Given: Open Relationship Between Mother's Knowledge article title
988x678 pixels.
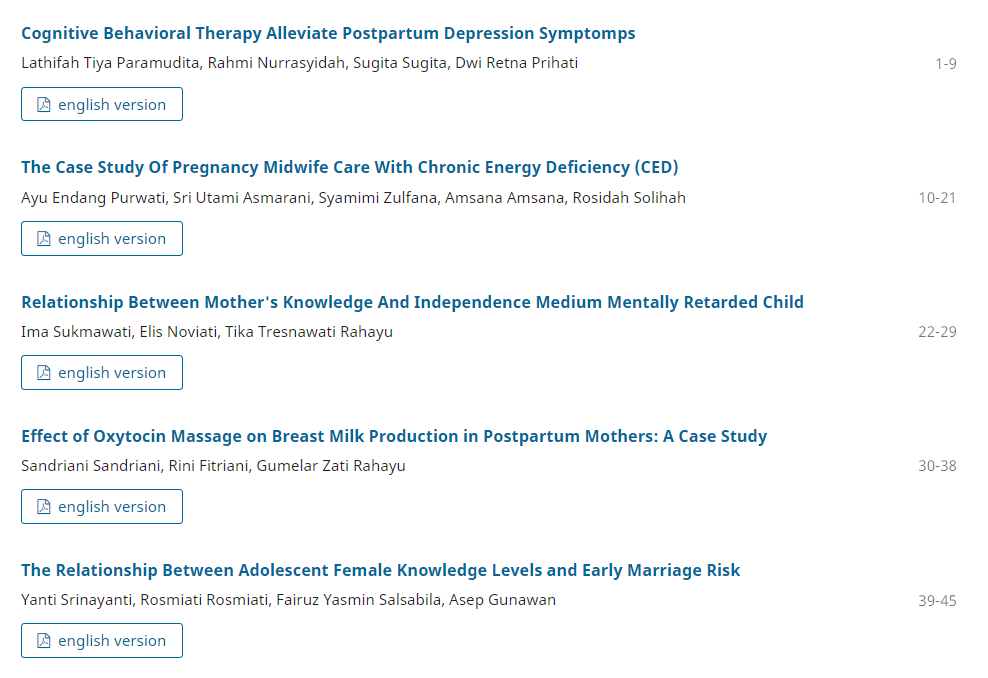Looking at the screenshot, I should click(412, 302).
